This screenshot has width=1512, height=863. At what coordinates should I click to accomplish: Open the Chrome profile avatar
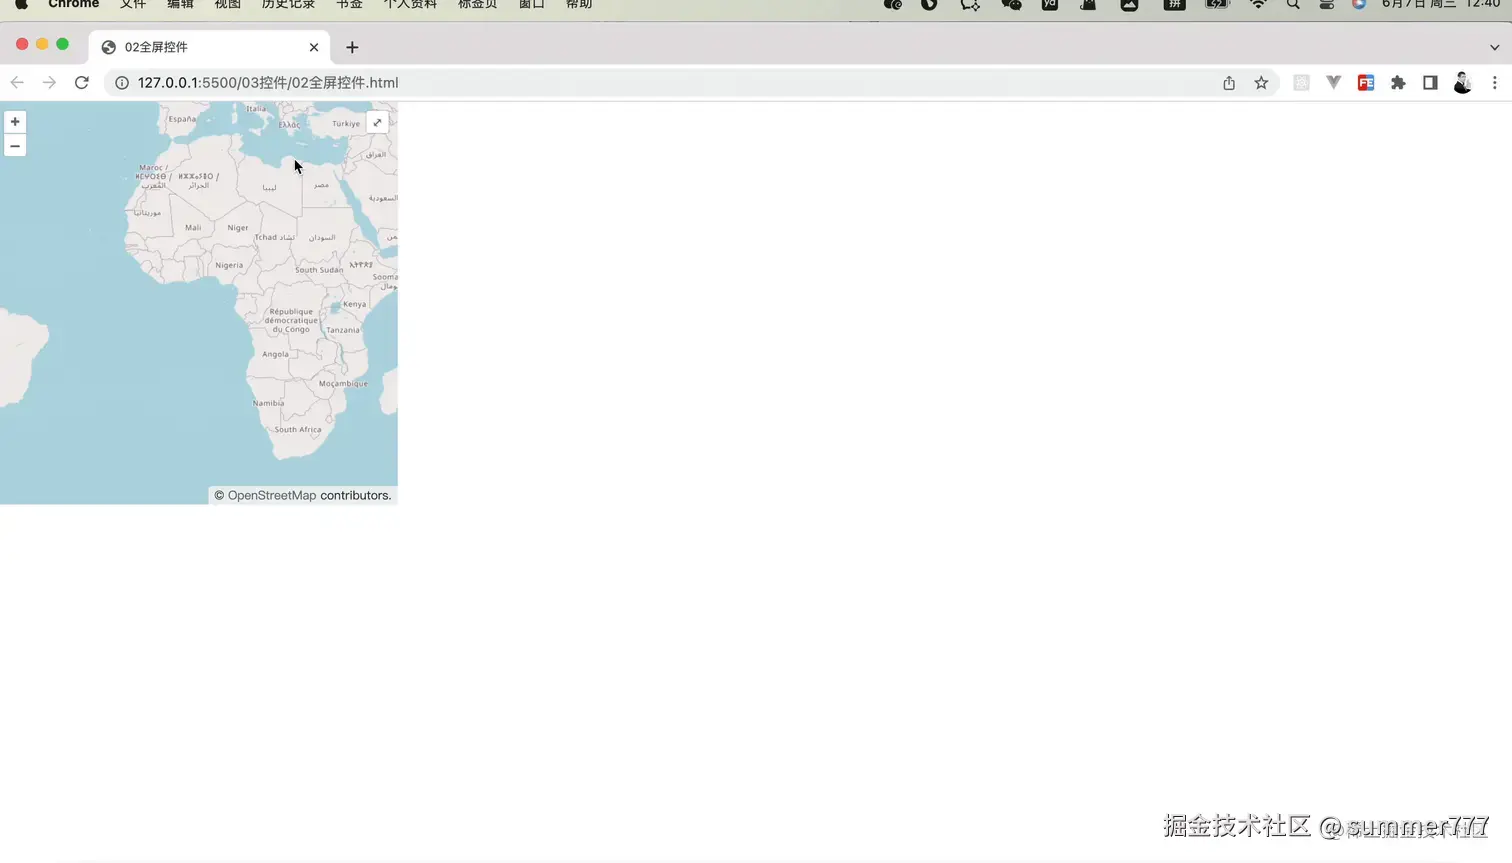[1462, 83]
